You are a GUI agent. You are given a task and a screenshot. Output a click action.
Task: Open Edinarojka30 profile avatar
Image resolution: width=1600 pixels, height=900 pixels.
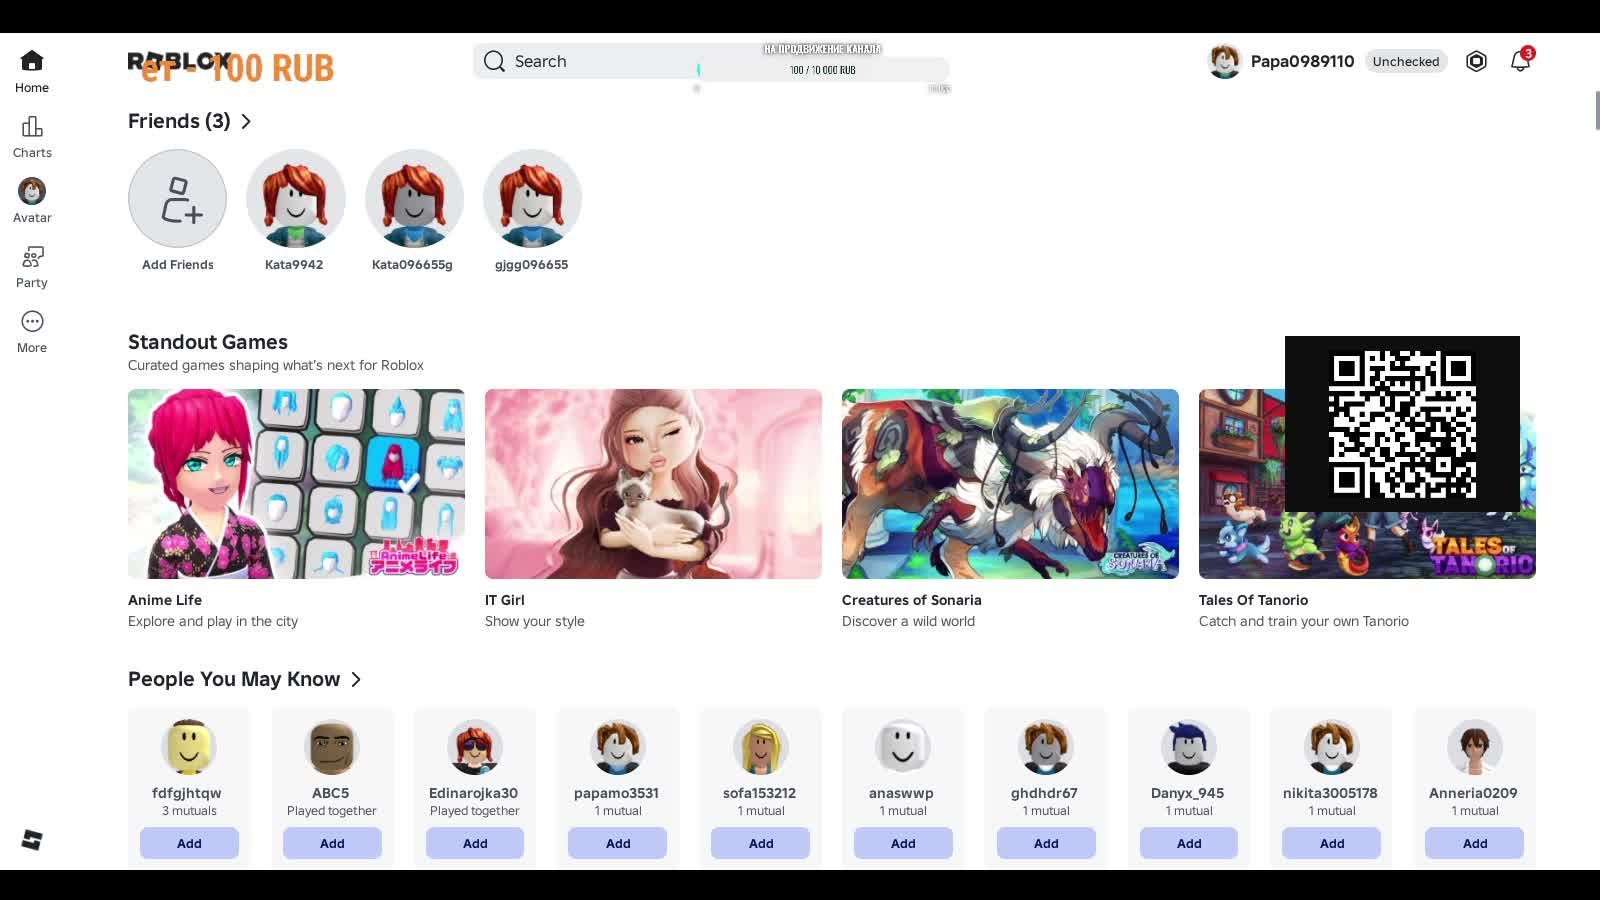[475, 747]
